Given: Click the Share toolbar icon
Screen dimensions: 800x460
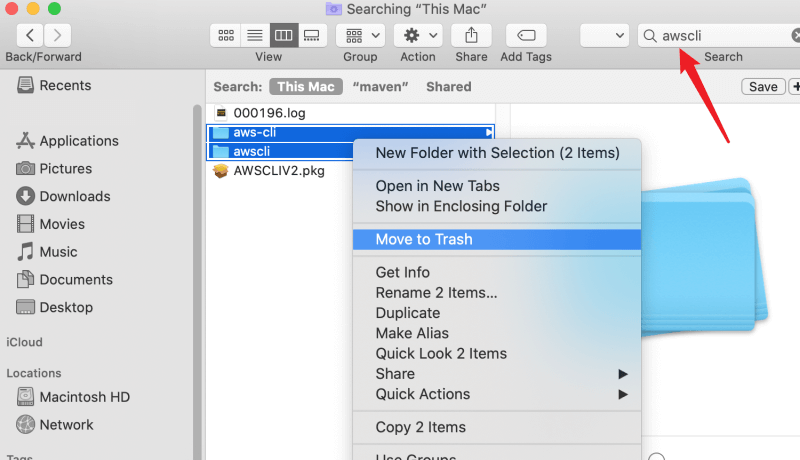Looking at the screenshot, I should tap(471, 35).
